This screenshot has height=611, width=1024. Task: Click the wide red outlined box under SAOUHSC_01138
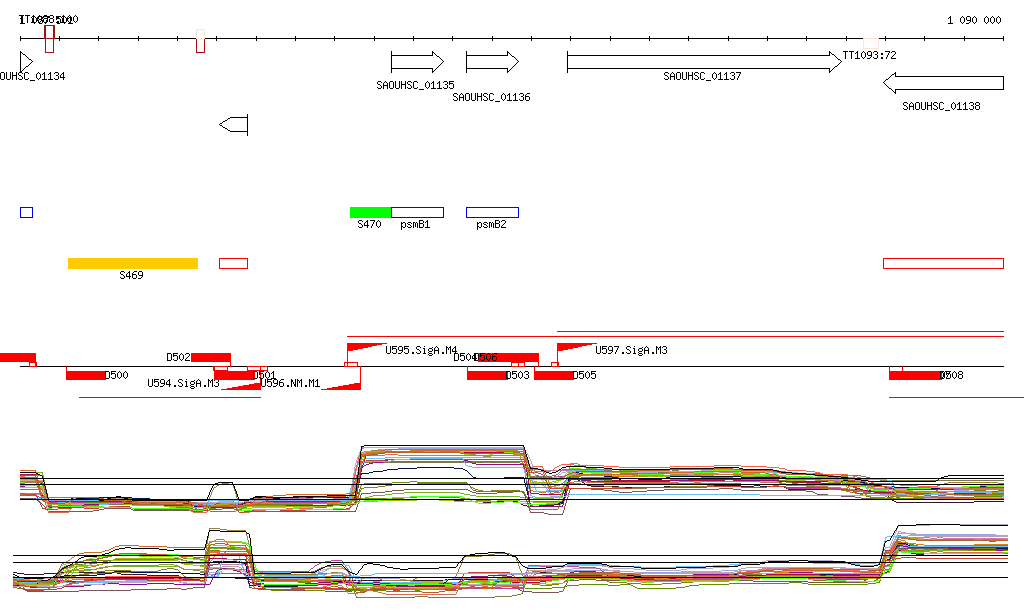pyautogui.click(x=943, y=263)
